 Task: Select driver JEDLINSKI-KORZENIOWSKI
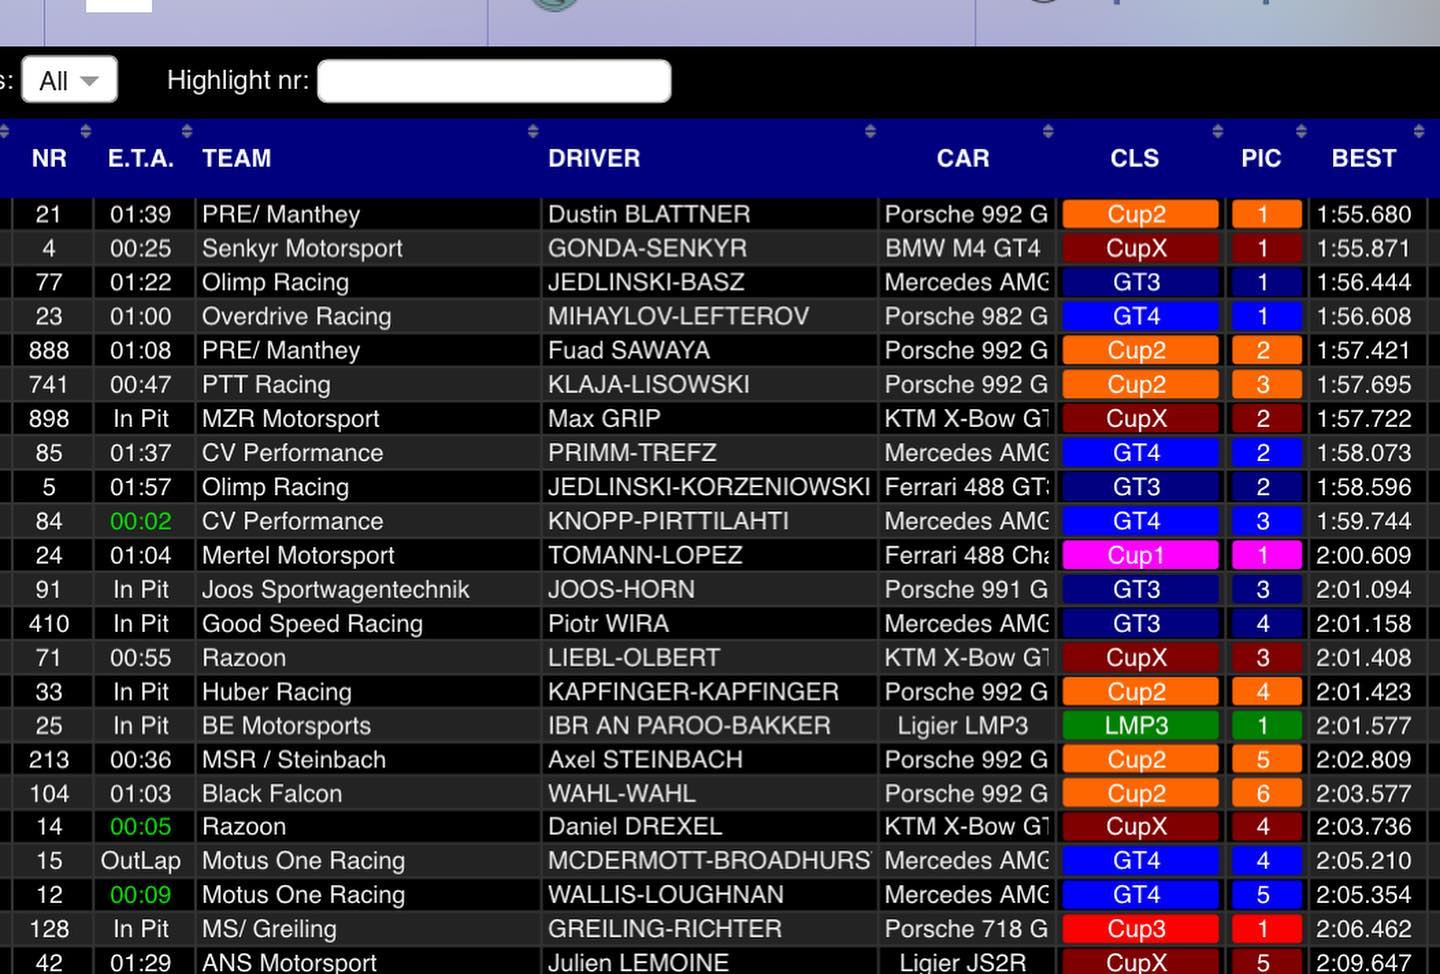click(x=709, y=487)
